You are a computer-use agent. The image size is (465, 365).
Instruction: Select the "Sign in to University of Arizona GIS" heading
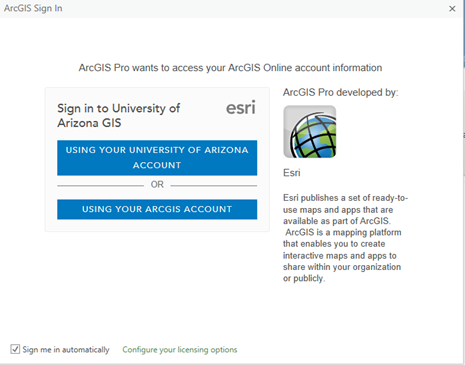point(119,115)
